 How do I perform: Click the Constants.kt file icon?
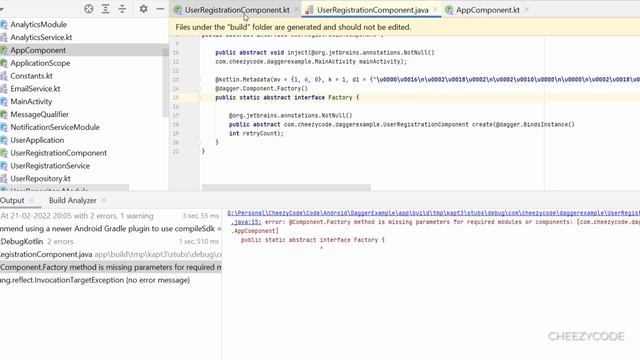tap(4, 76)
